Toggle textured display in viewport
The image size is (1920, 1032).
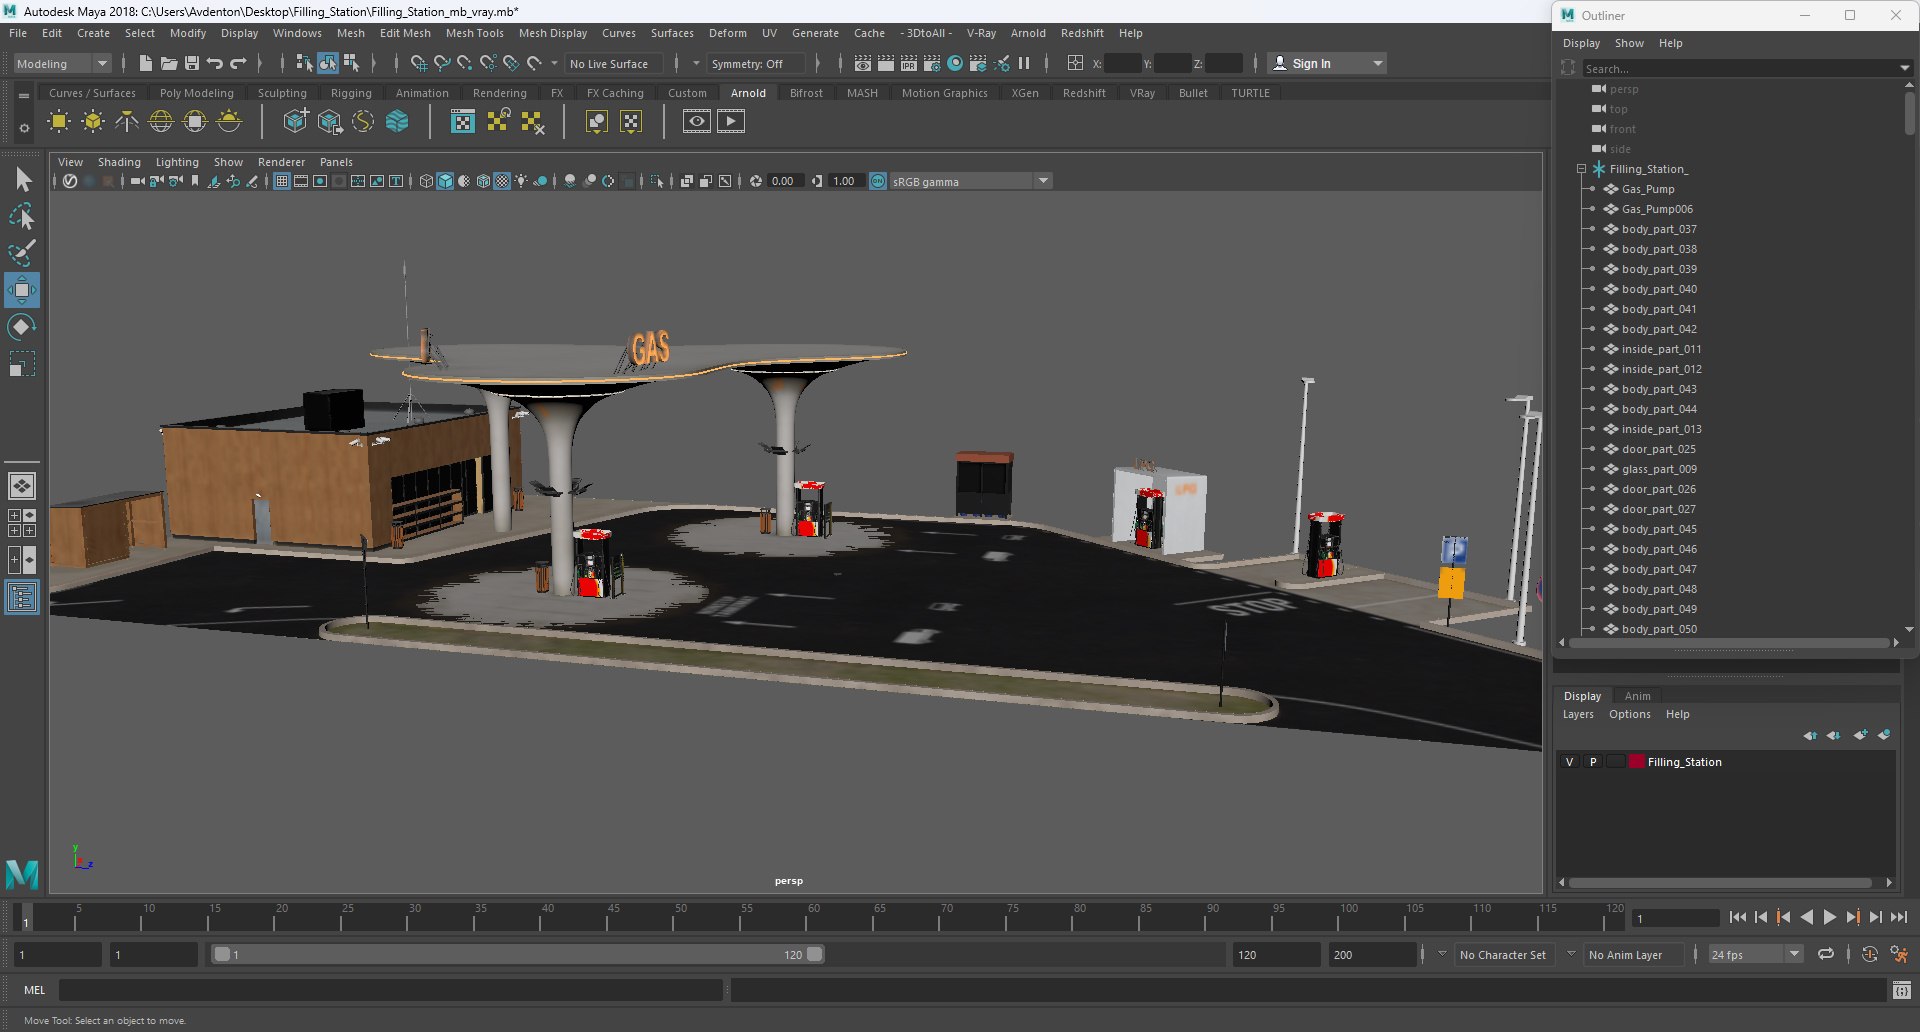[x=502, y=181]
